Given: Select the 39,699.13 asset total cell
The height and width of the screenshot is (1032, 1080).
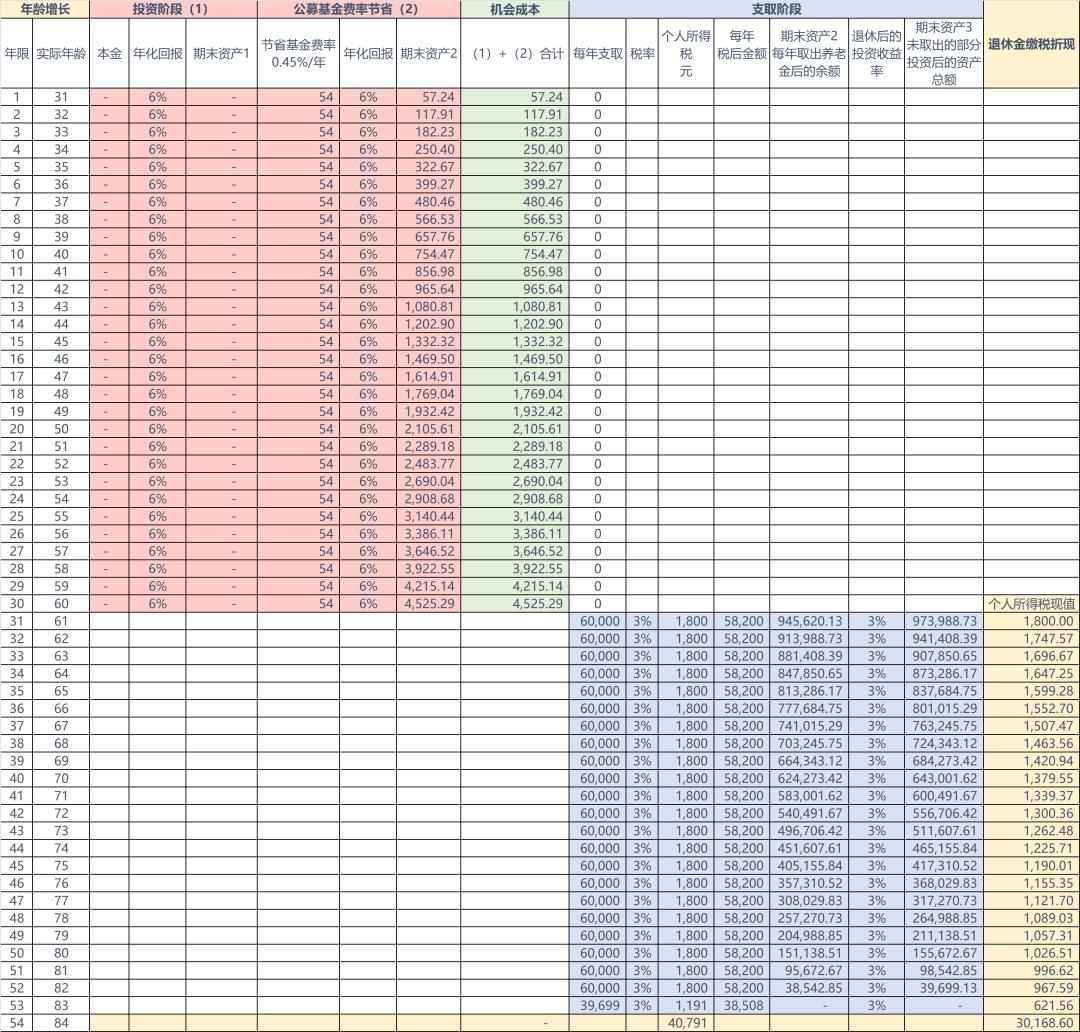Looking at the screenshot, I should (944, 988).
